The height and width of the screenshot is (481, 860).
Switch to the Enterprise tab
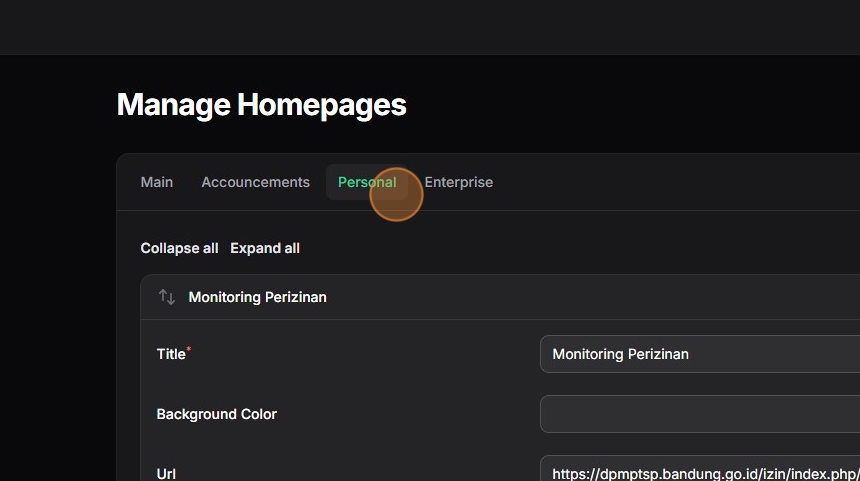(x=459, y=182)
